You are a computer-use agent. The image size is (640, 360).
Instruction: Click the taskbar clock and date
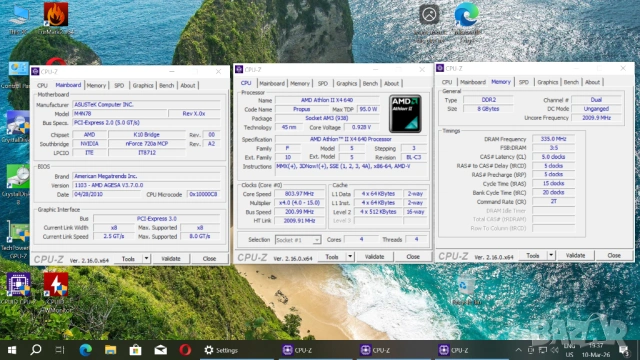(596, 350)
